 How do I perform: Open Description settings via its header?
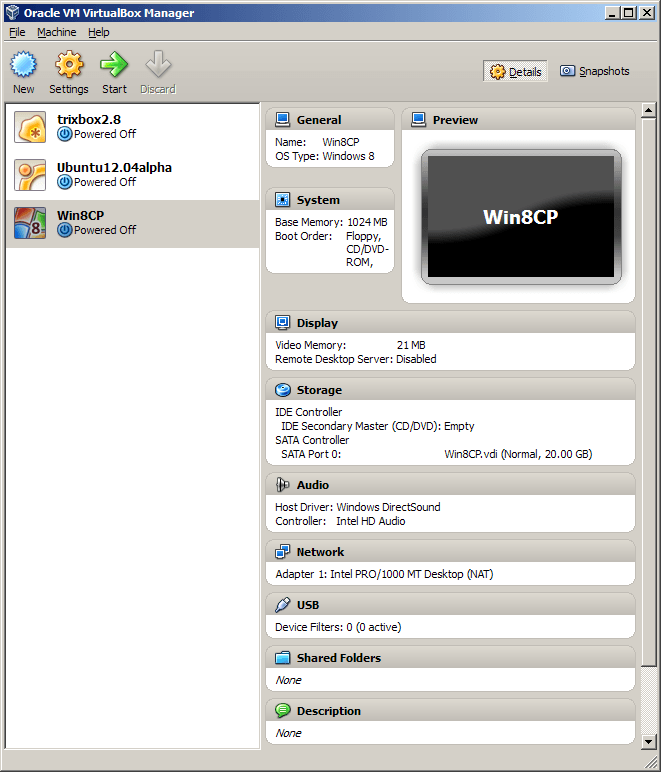coord(329,711)
